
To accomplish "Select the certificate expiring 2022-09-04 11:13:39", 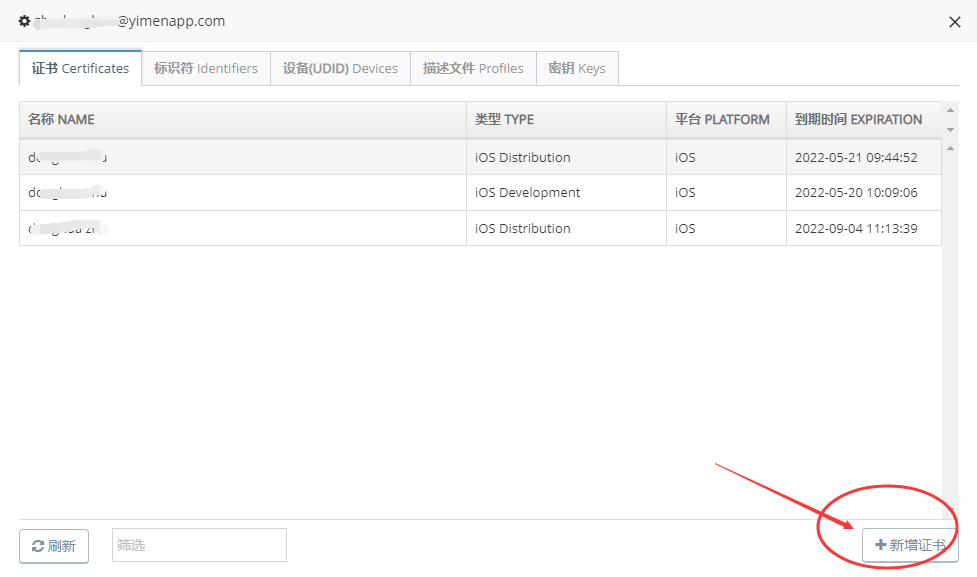I will point(480,228).
